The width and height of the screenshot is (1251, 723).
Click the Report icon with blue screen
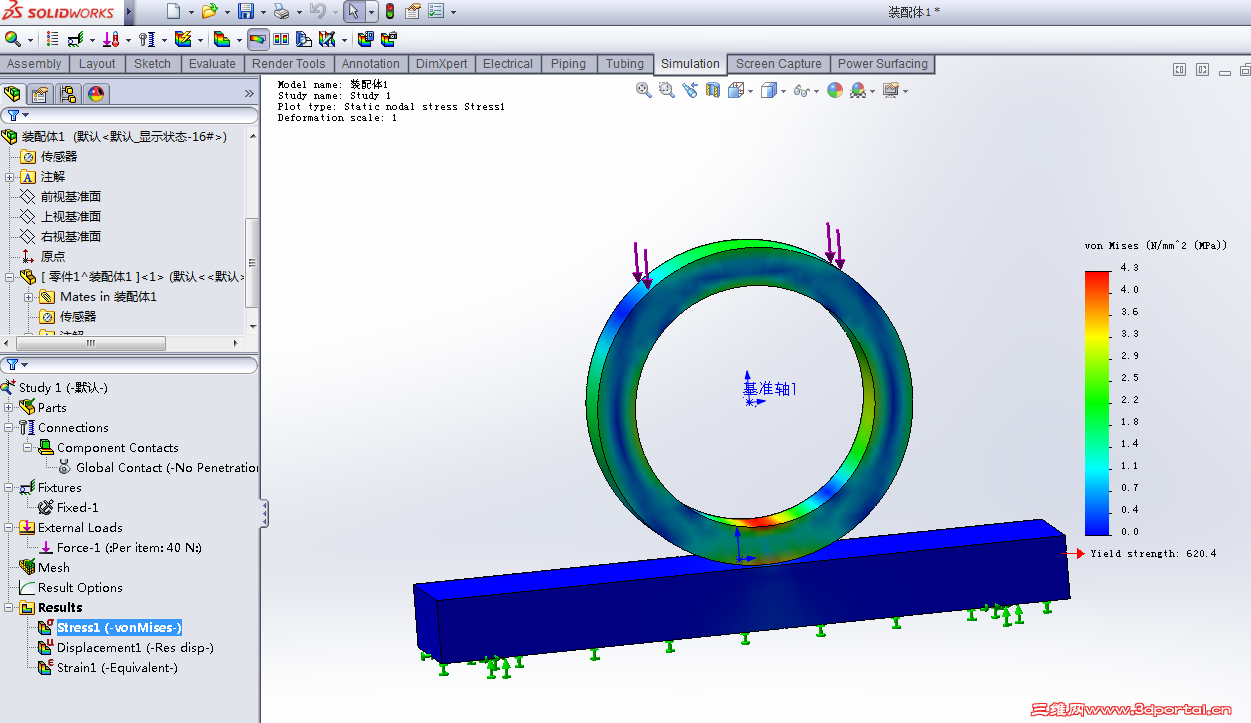tap(365, 39)
